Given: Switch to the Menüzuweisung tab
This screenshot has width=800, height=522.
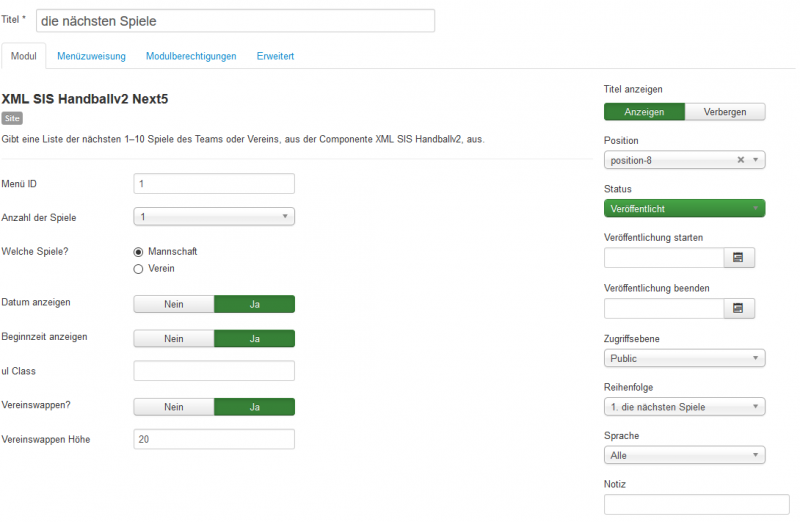Looking at the screenshot, I should [91, 56].
